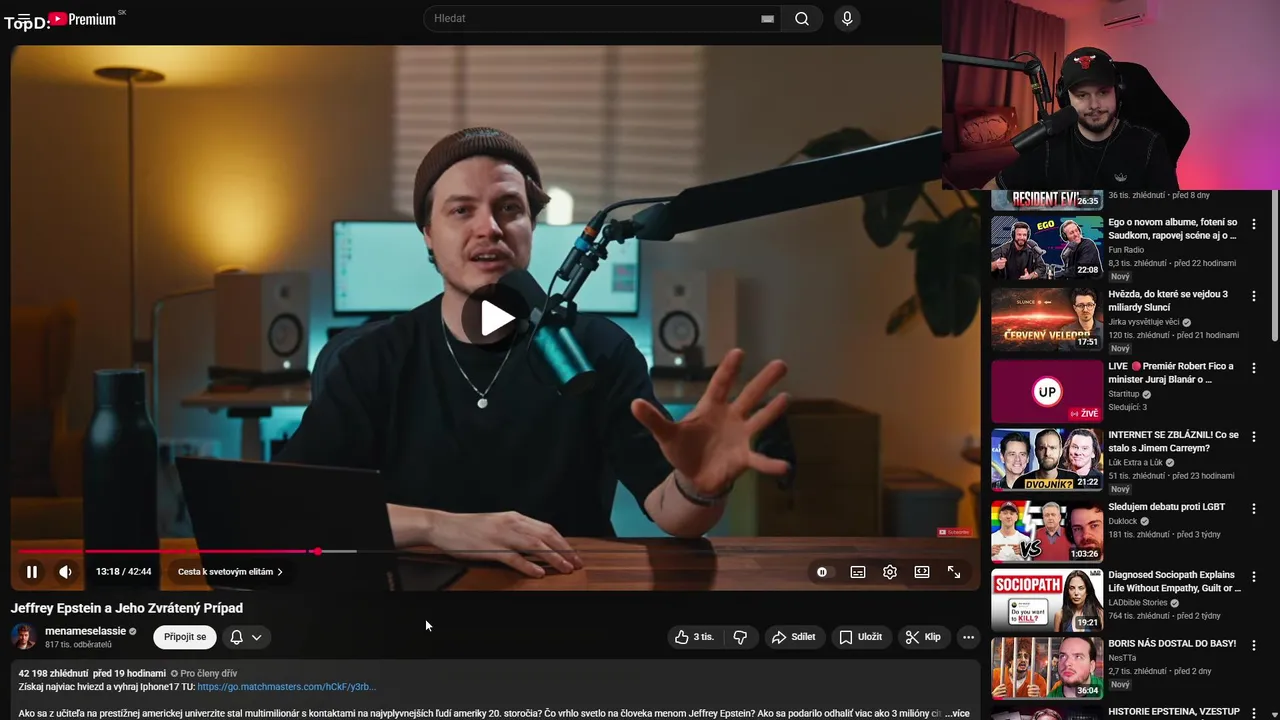The image size is (1280, 720).
Task: Open on-screen keyboard icon in search box
Action: tap(767, 19)
